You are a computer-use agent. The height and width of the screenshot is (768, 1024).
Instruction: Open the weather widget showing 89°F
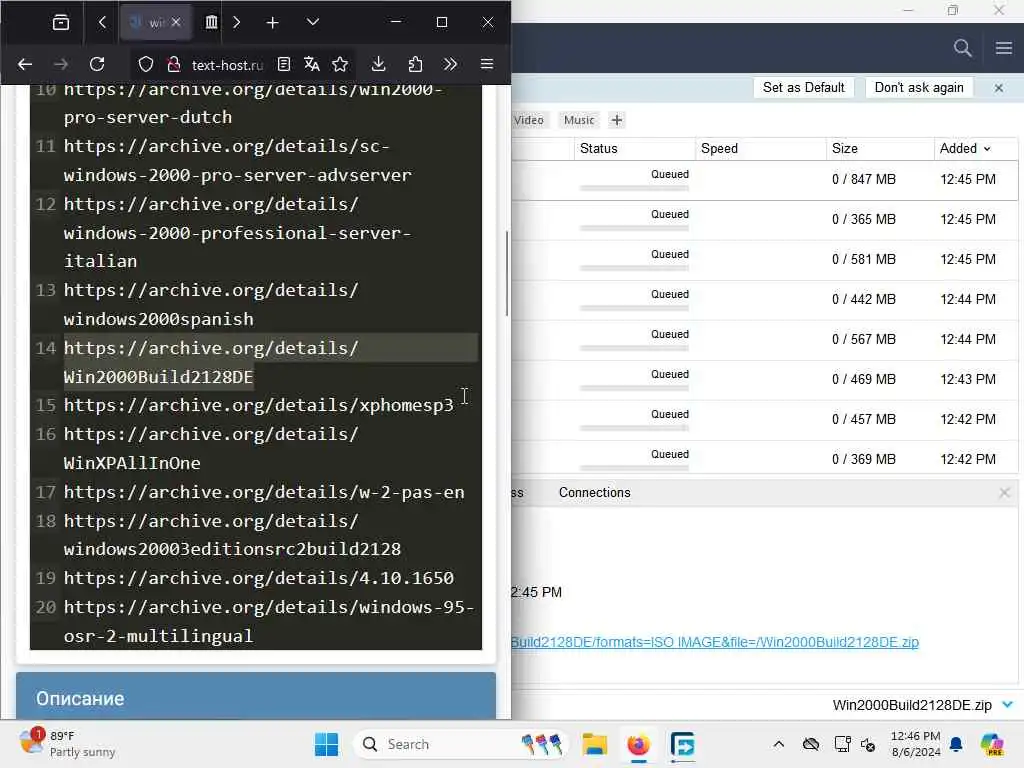coord(67,744)
